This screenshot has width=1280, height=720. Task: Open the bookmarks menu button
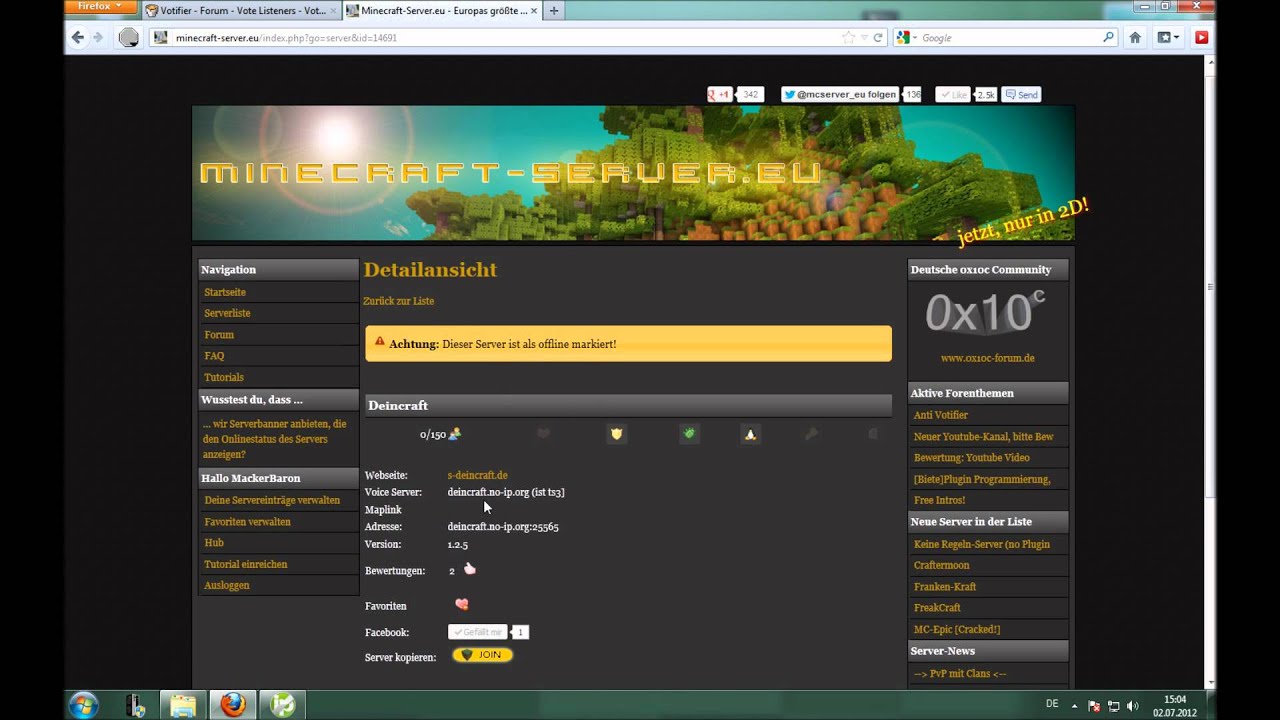click(1168, 38)
